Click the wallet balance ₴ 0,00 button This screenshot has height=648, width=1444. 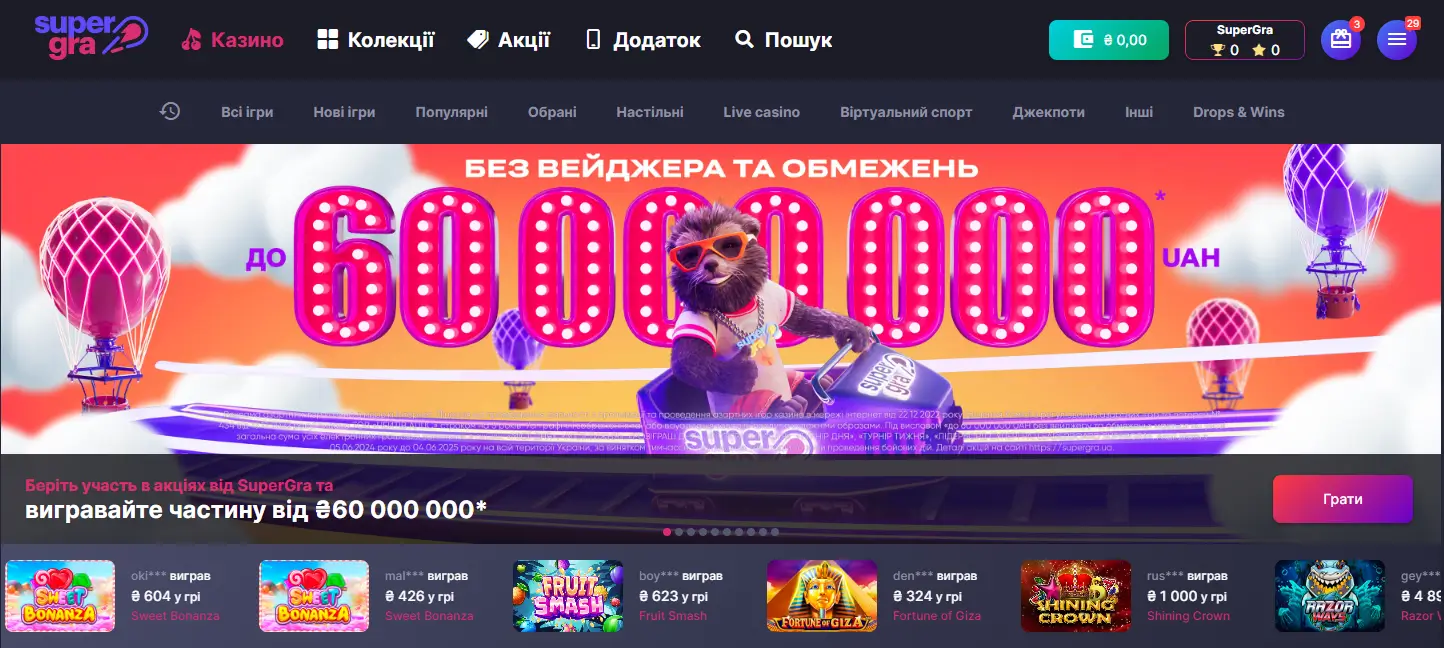click(1109, 40)
